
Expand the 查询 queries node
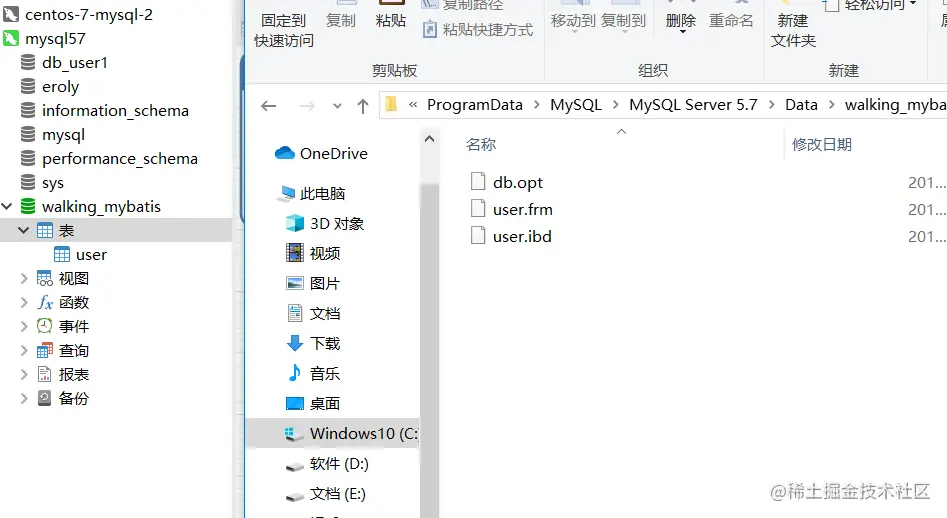tap(24, 351)
